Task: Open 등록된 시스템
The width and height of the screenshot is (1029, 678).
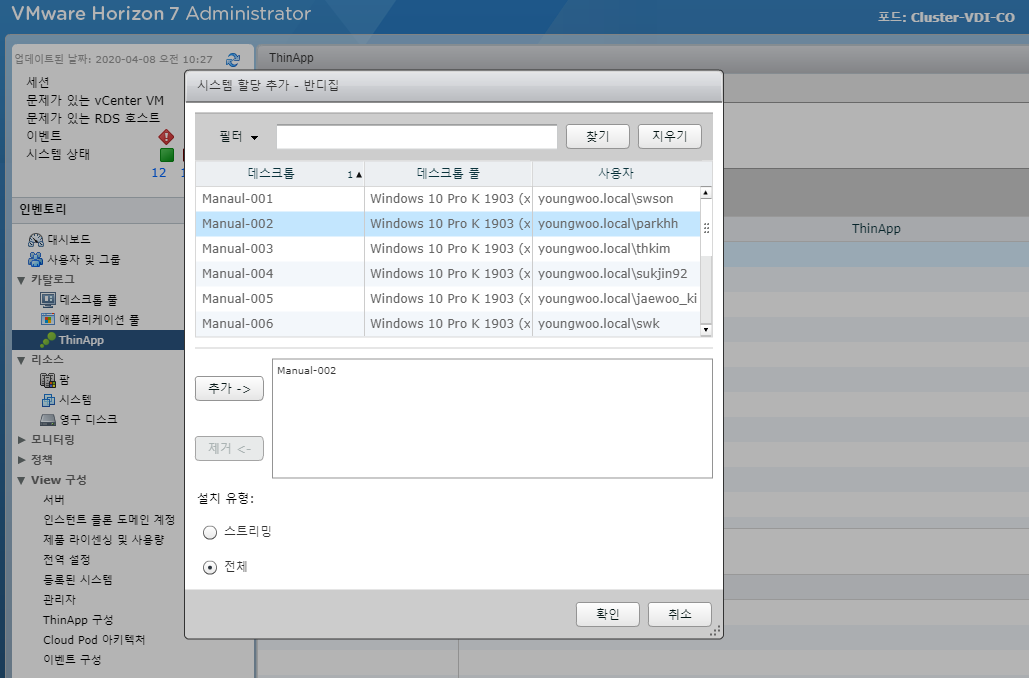Action: point(77,580)
